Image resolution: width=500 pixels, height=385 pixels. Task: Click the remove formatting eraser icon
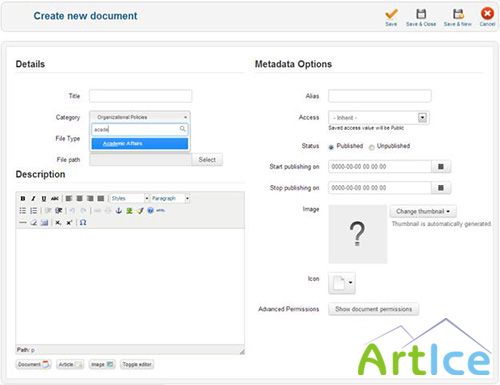pyautogui.click(x=33, y=223)
